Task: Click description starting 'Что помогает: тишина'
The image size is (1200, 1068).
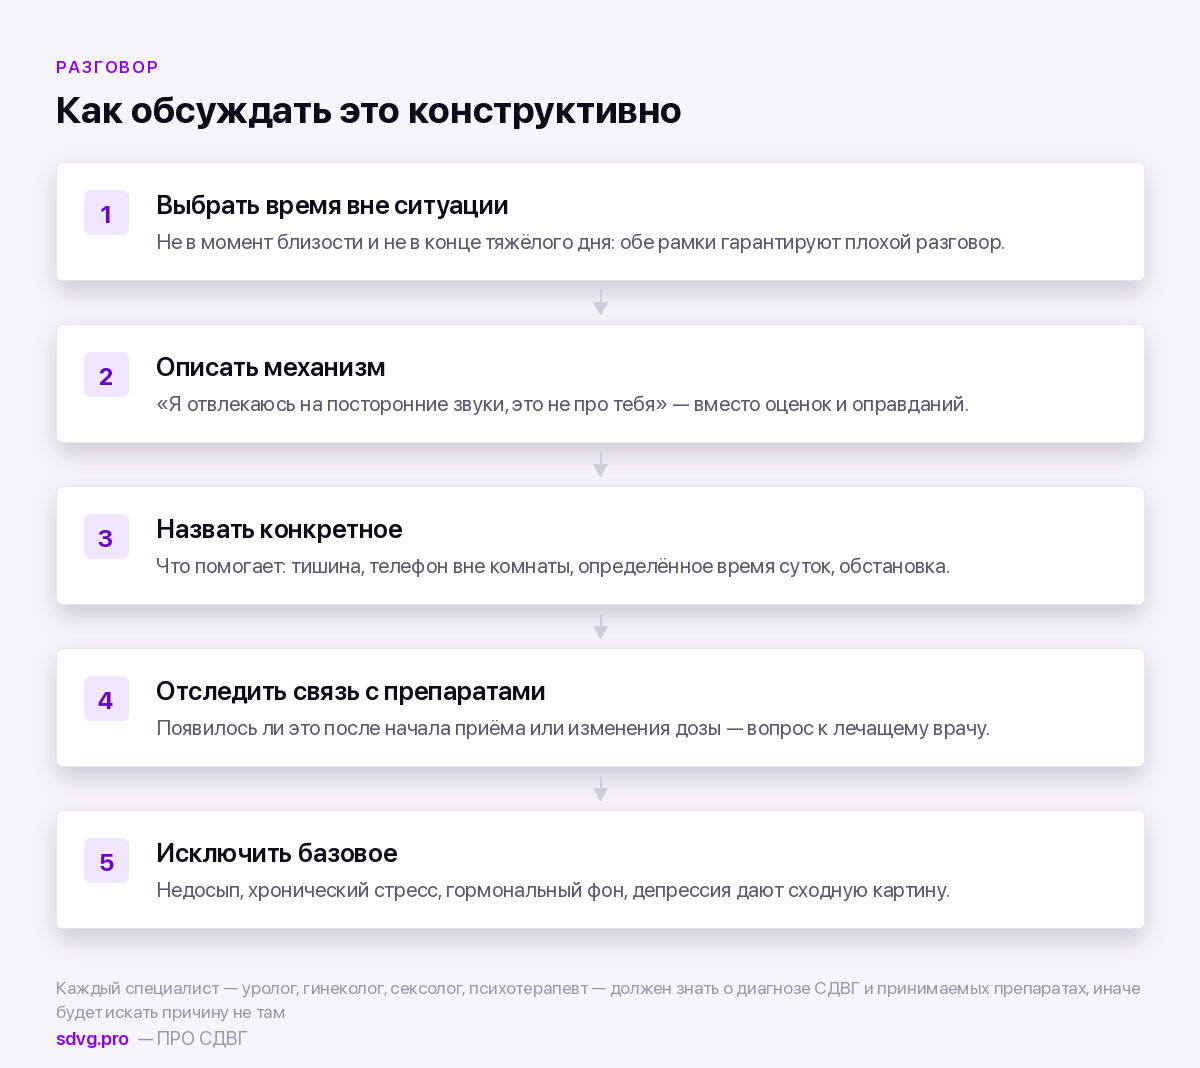Action: point(553,566)
